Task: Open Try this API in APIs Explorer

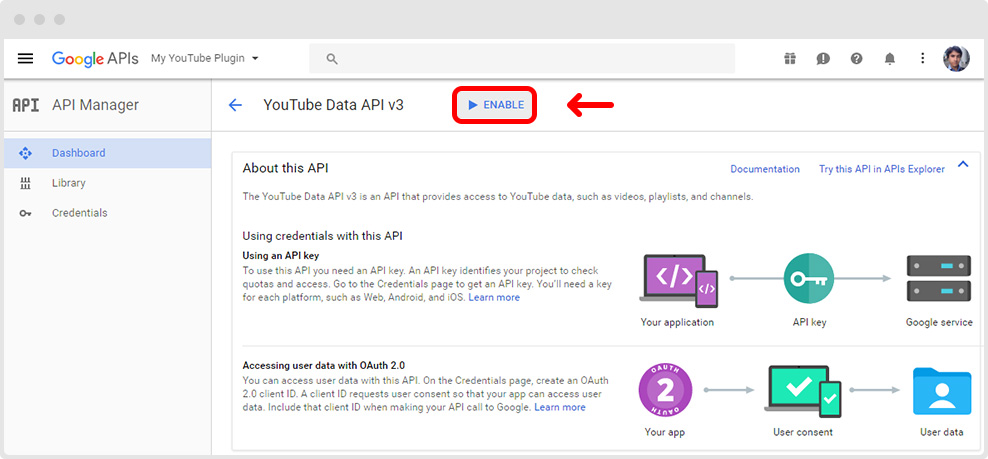Action: coord(882,169)
